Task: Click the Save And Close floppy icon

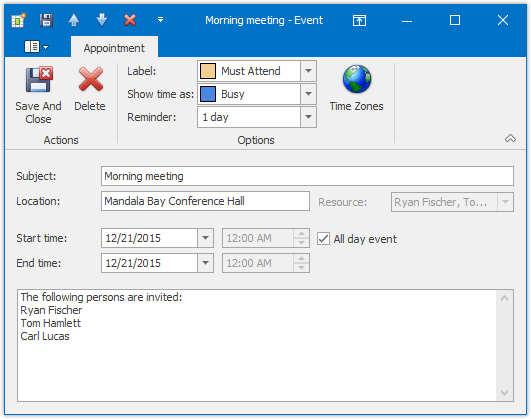Action: (x=39, y=79)
